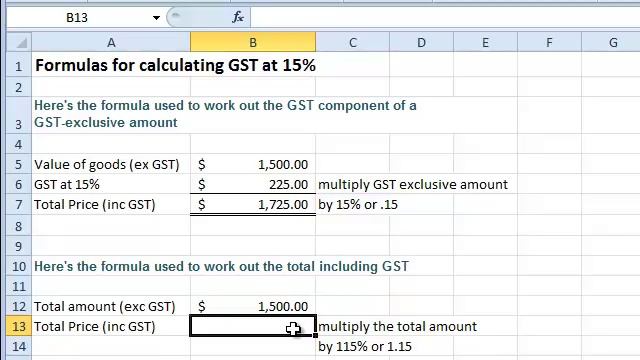This screenshot has width=640, height=360.
Task: Select row 1 header
Action: point(19,65)
